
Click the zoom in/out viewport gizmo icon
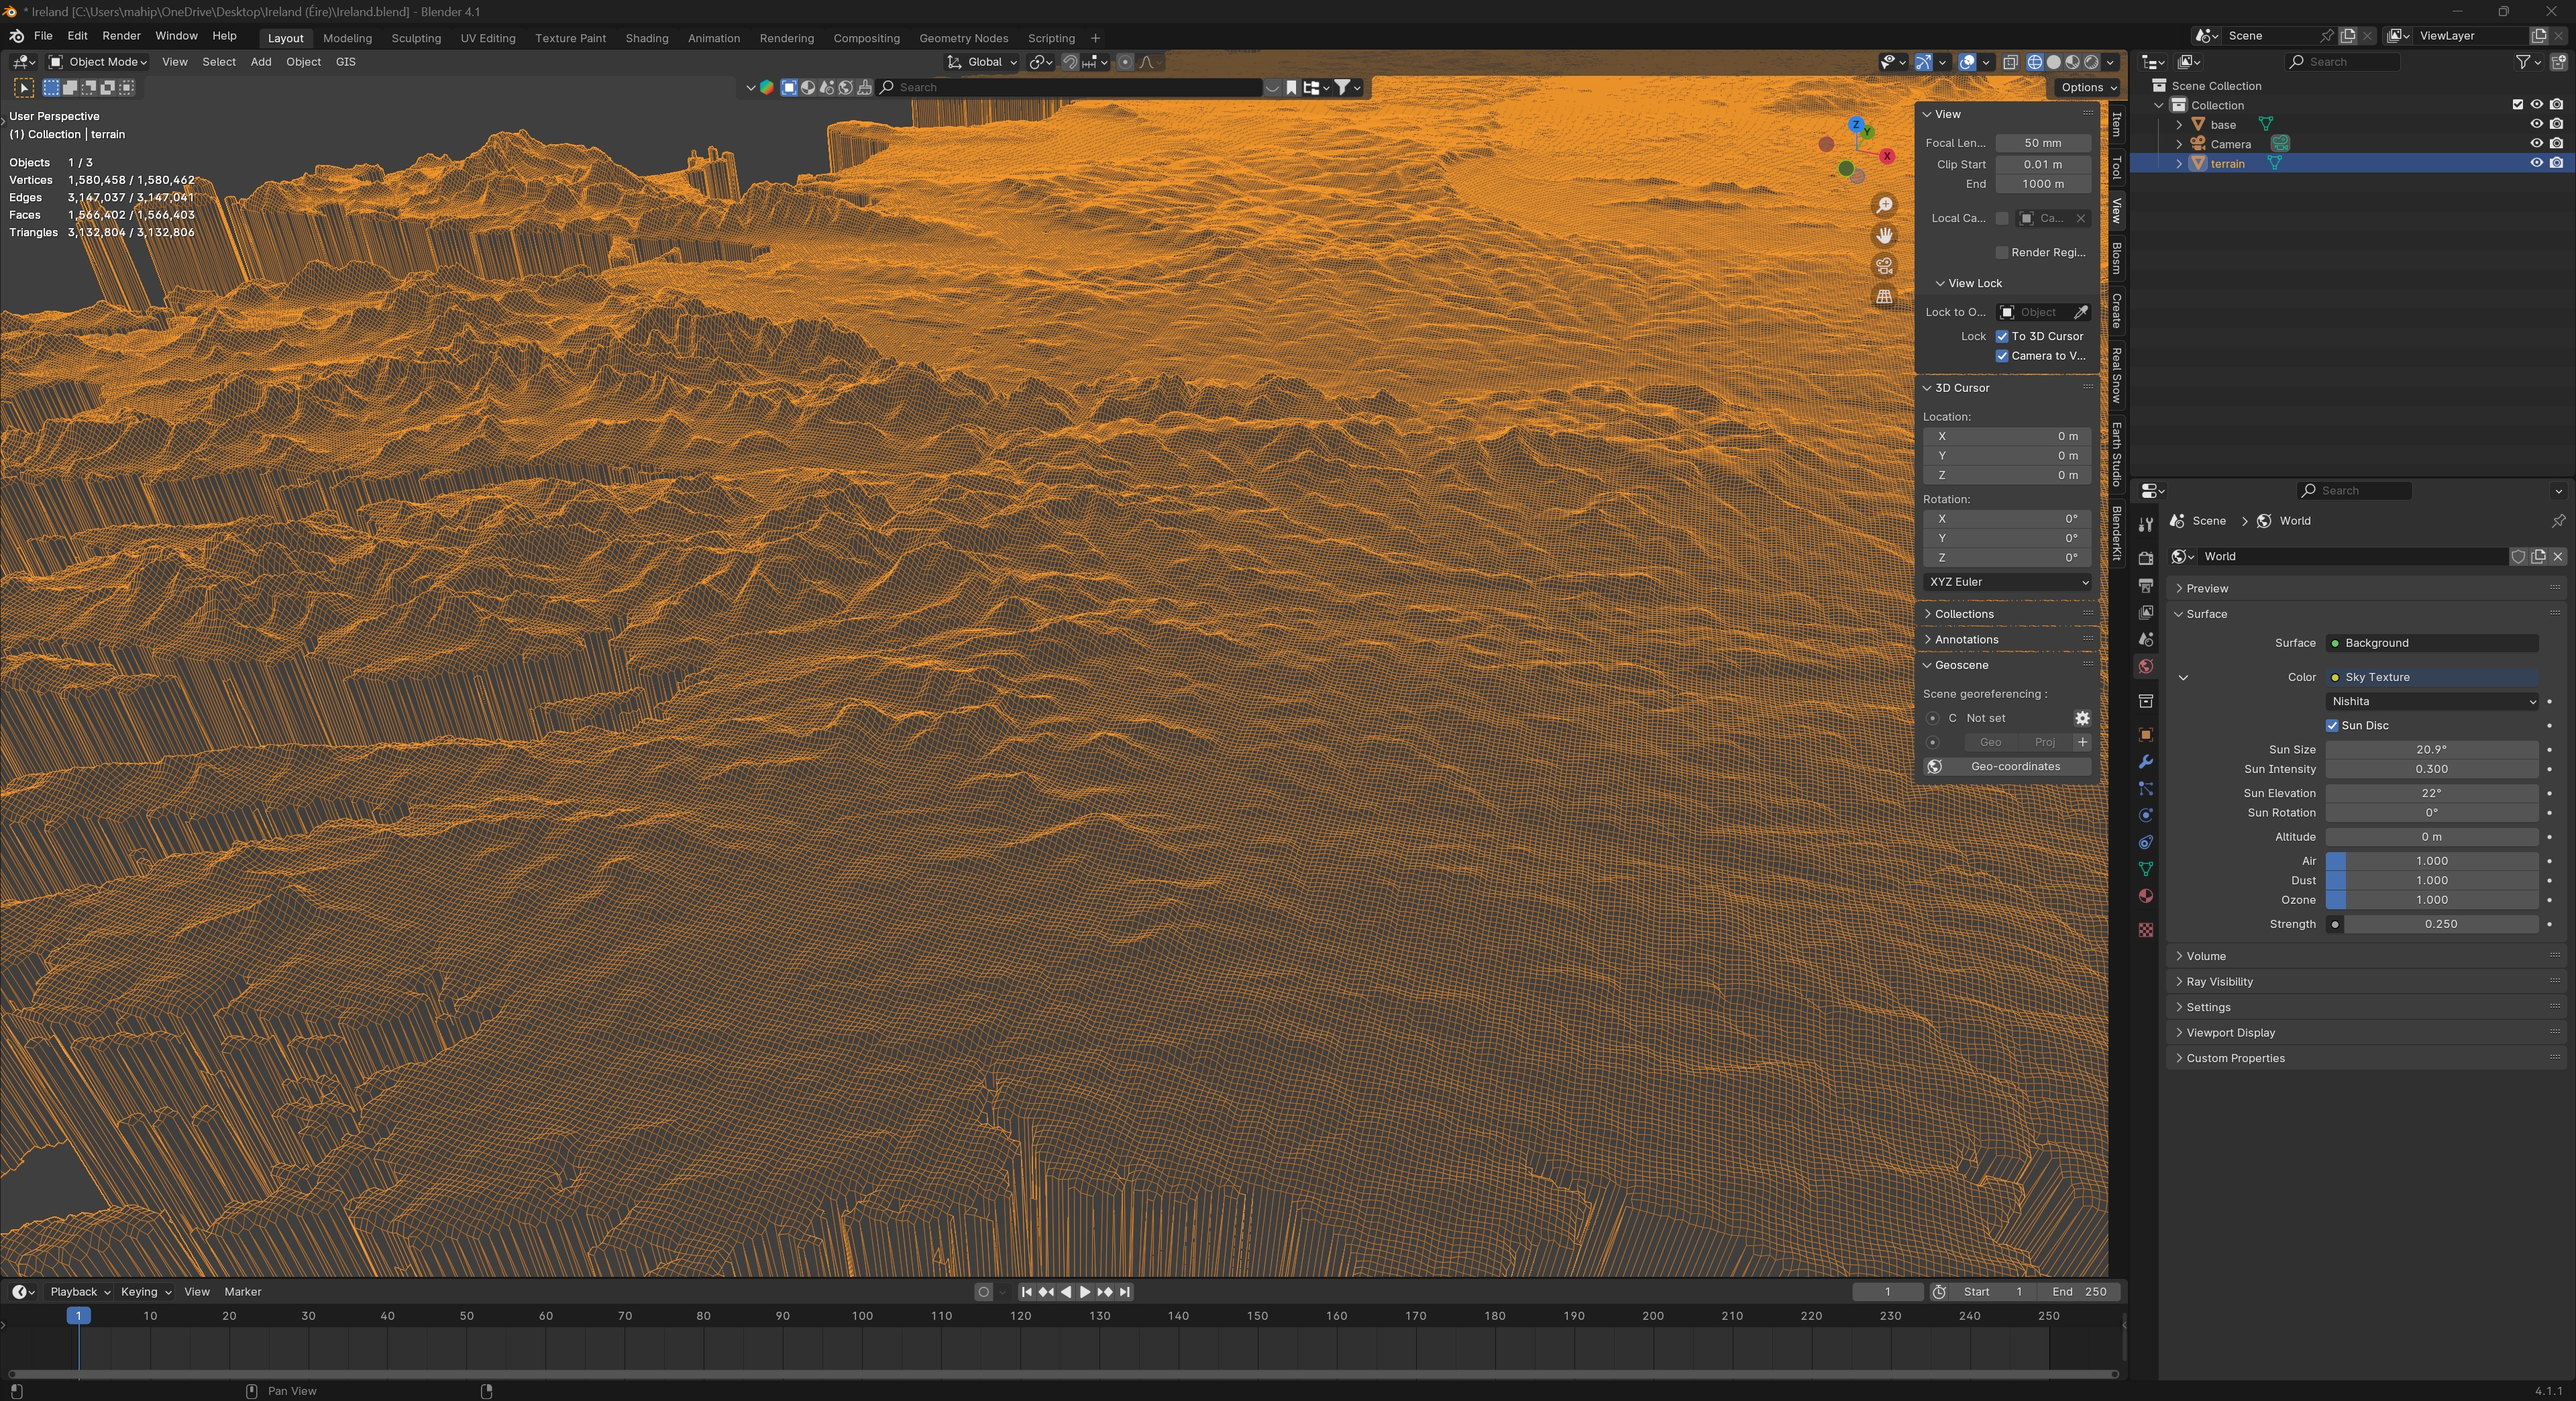pyautogui.click(x=1884, y=205)
